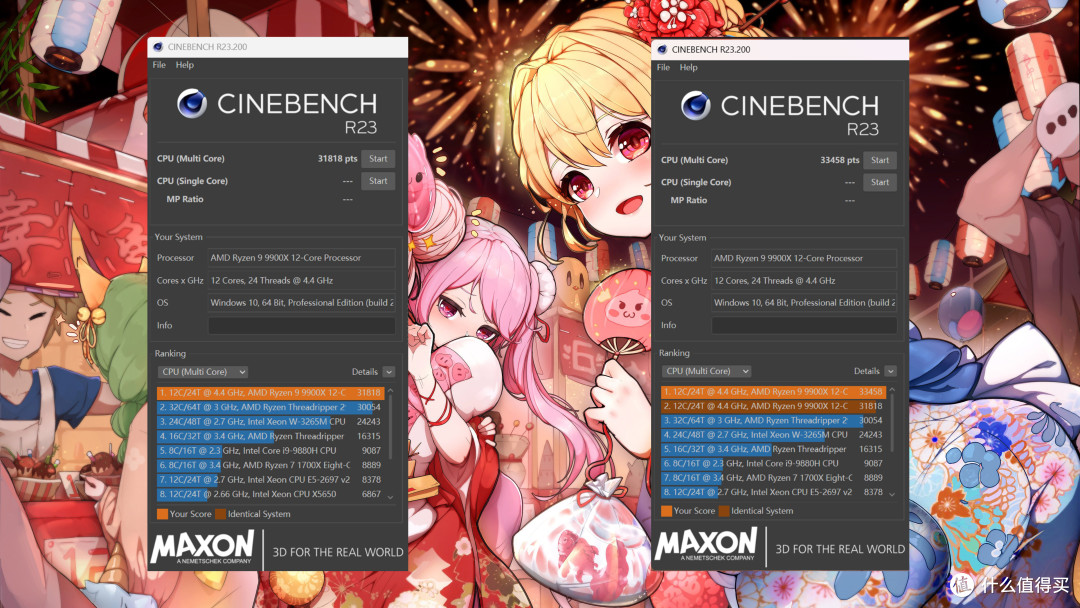Screen dimensions: 1080x608
Task: Select Threadripper 30054 row in right window
Action: tap(773, 420)
